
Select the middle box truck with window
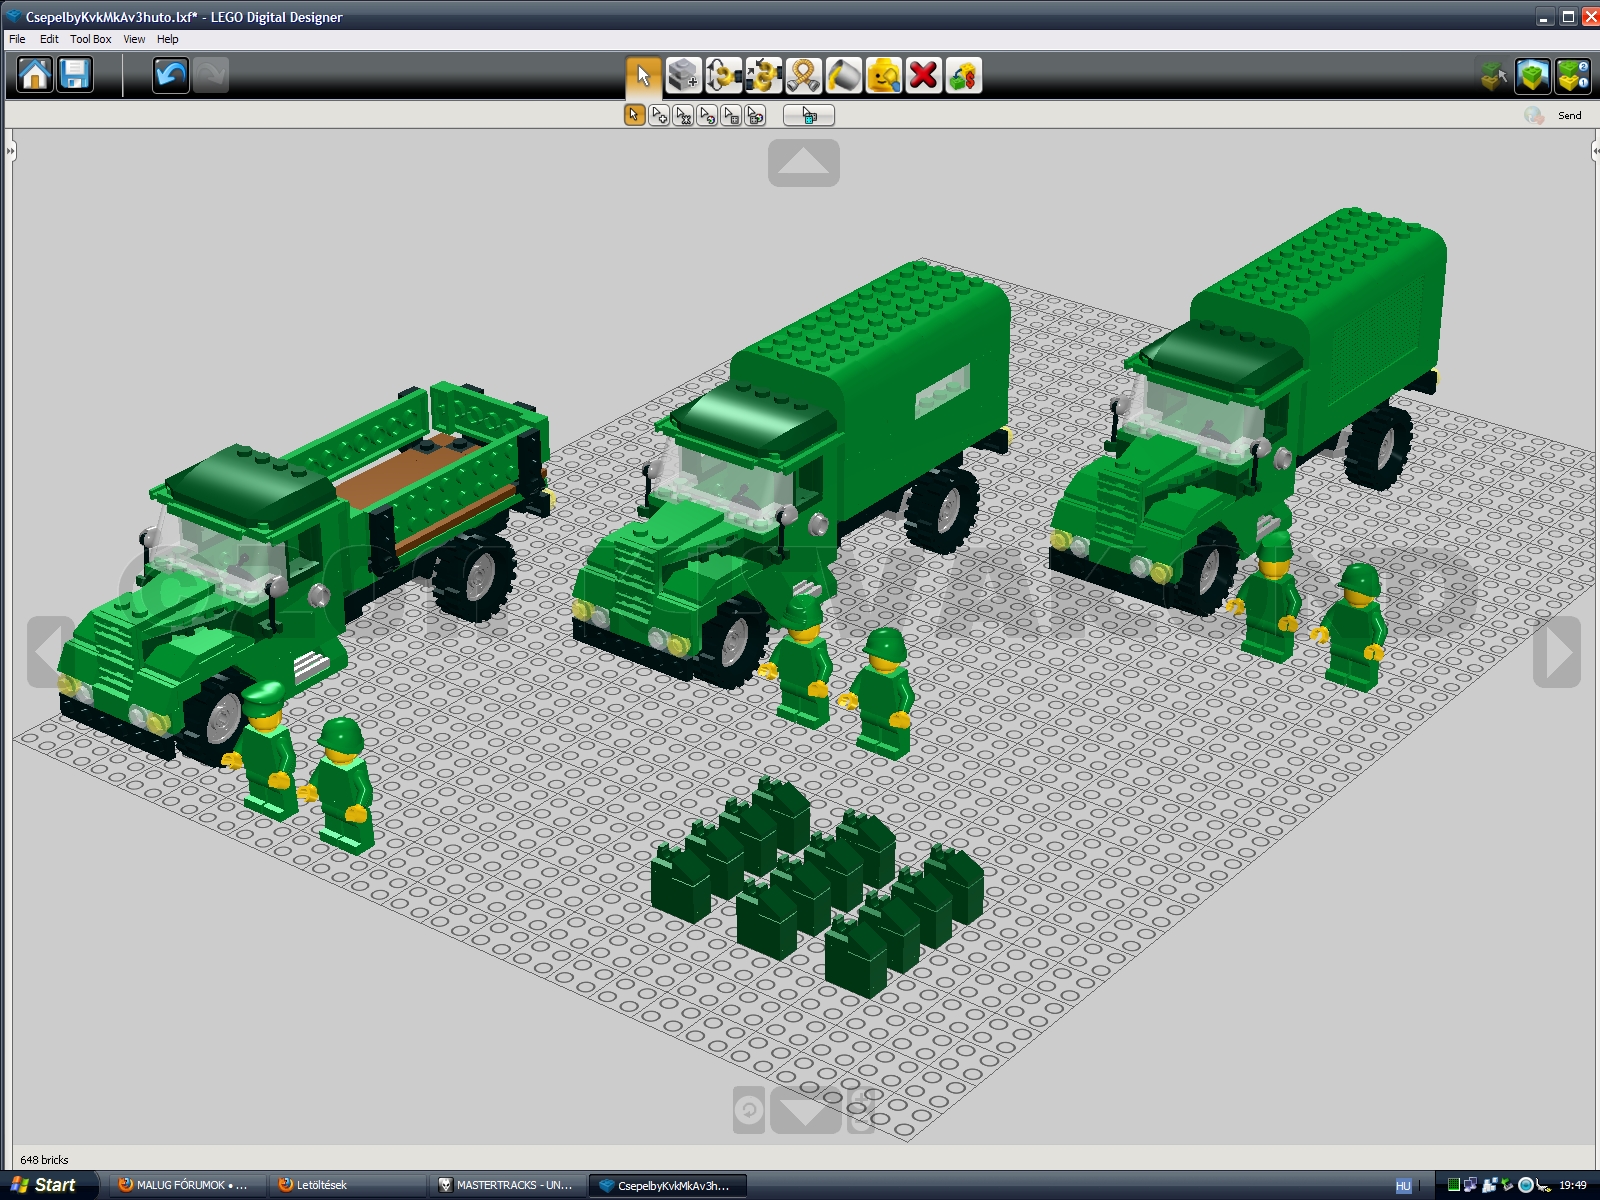792,475
